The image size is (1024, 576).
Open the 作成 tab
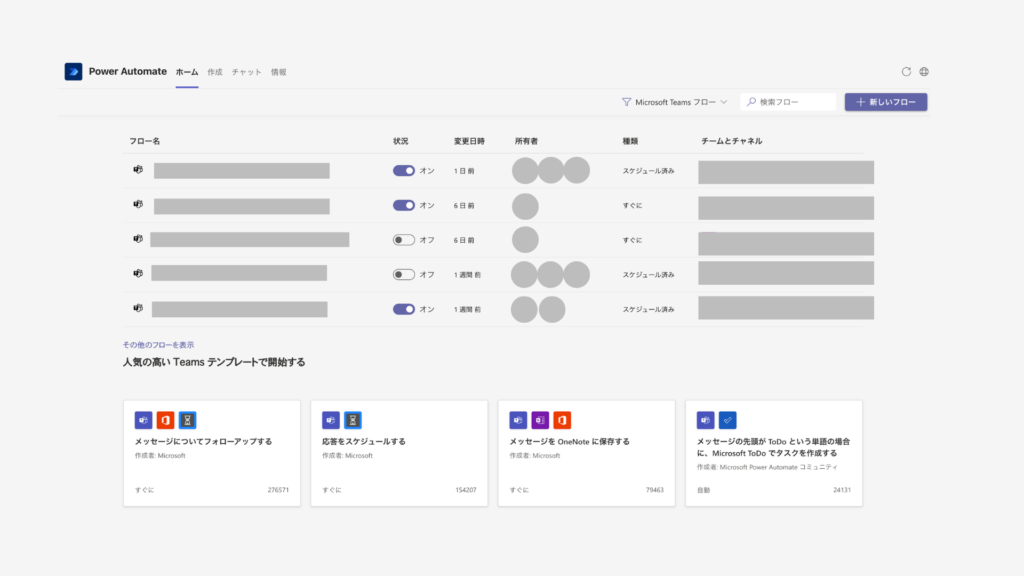click(x=215, y=72)
